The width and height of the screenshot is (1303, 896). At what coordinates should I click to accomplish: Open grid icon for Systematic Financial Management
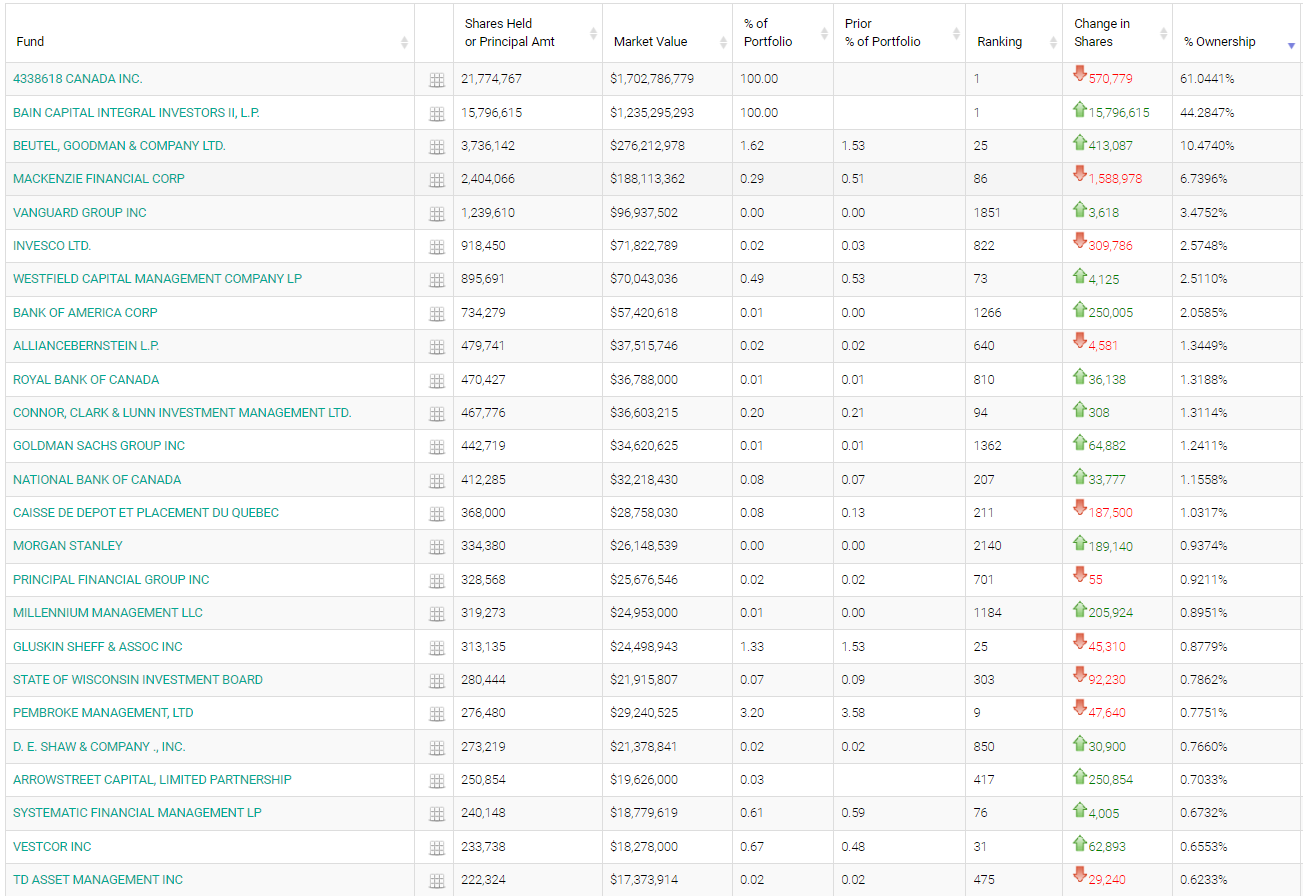(436, 814)
